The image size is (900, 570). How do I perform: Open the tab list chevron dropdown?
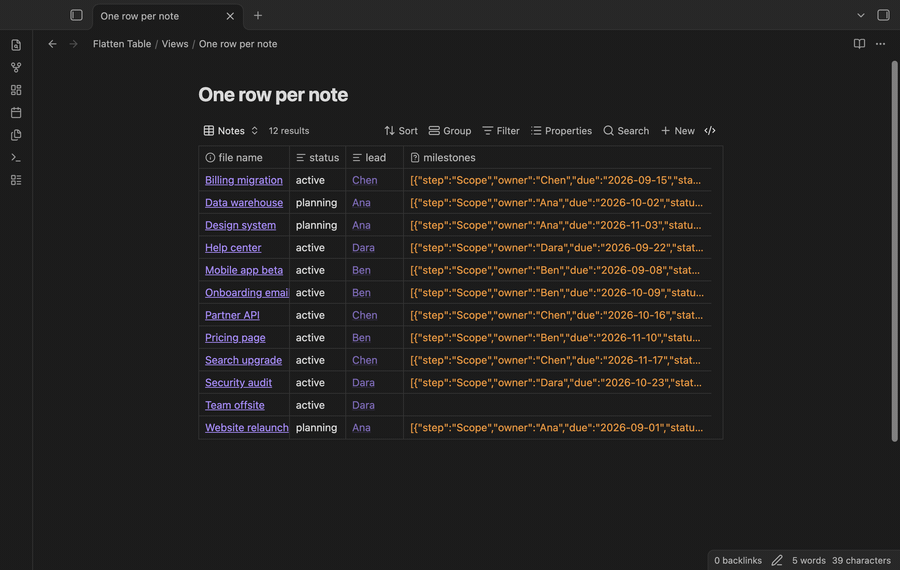tap(860, 15)
